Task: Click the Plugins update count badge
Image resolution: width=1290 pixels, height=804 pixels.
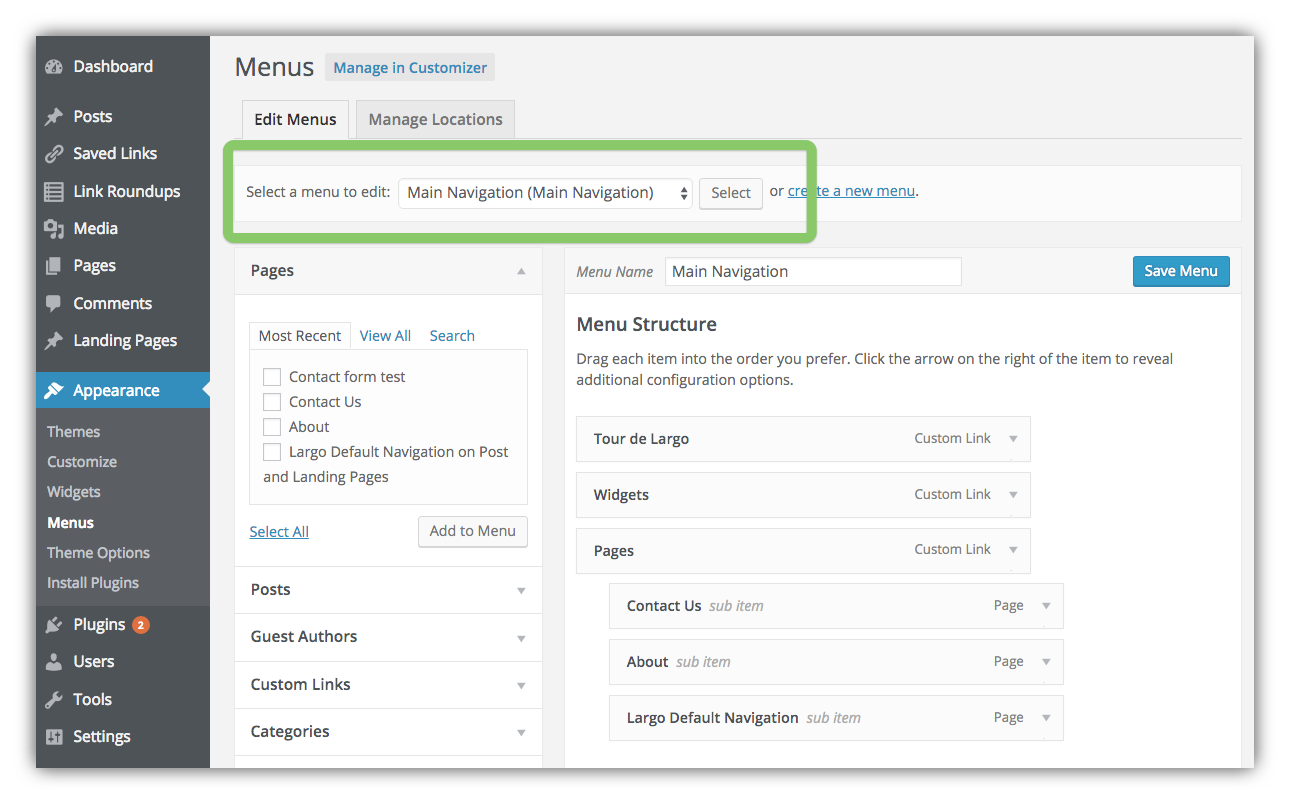Action: [x=141, y=625]
